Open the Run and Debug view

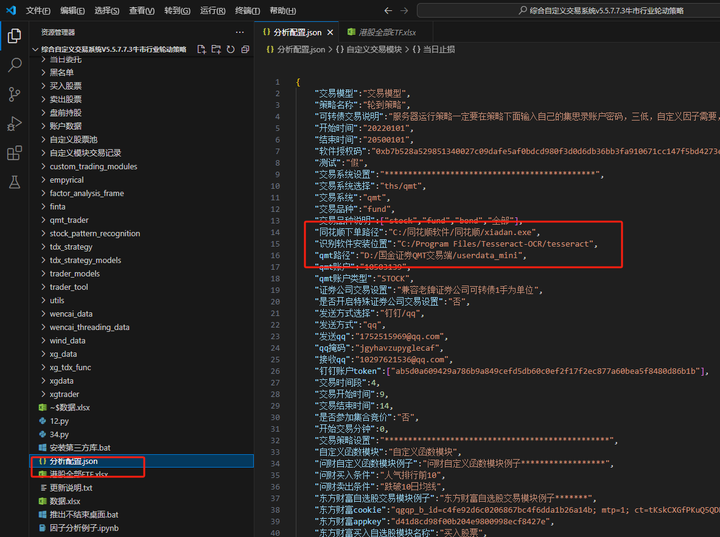click(x=14, y=124)
